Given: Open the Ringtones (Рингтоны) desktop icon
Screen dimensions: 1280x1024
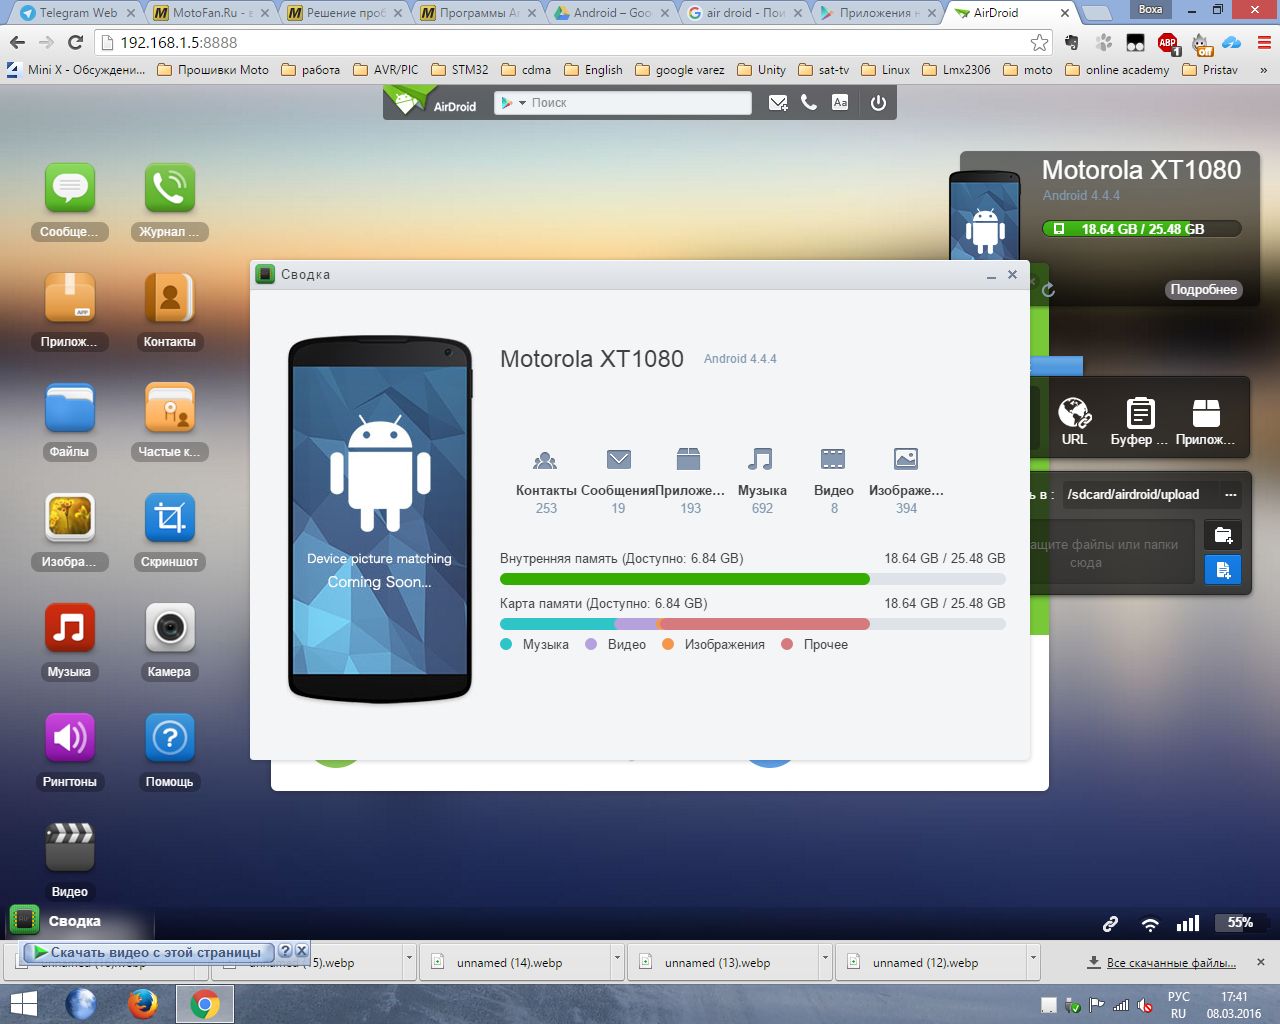Looking at the screenshot, I should (70, 738).
